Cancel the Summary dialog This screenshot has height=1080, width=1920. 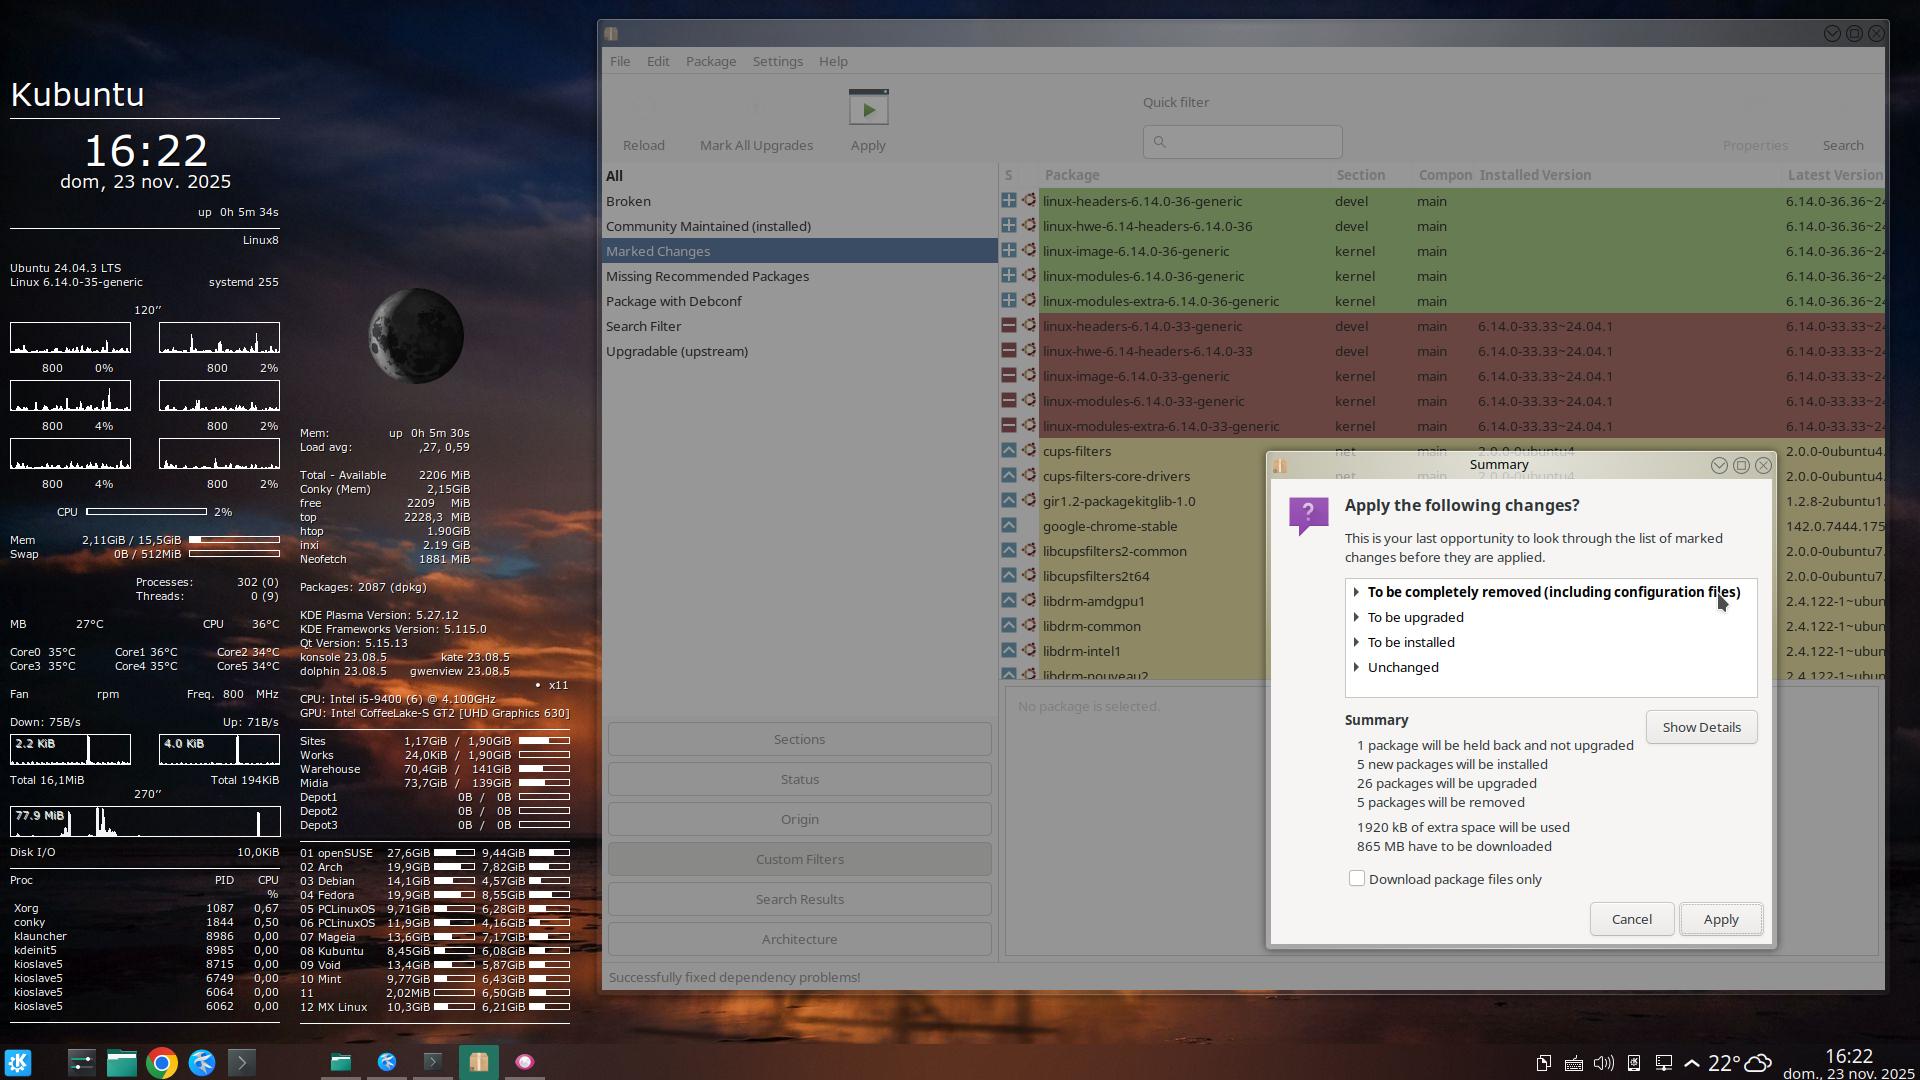[1631, 919]
